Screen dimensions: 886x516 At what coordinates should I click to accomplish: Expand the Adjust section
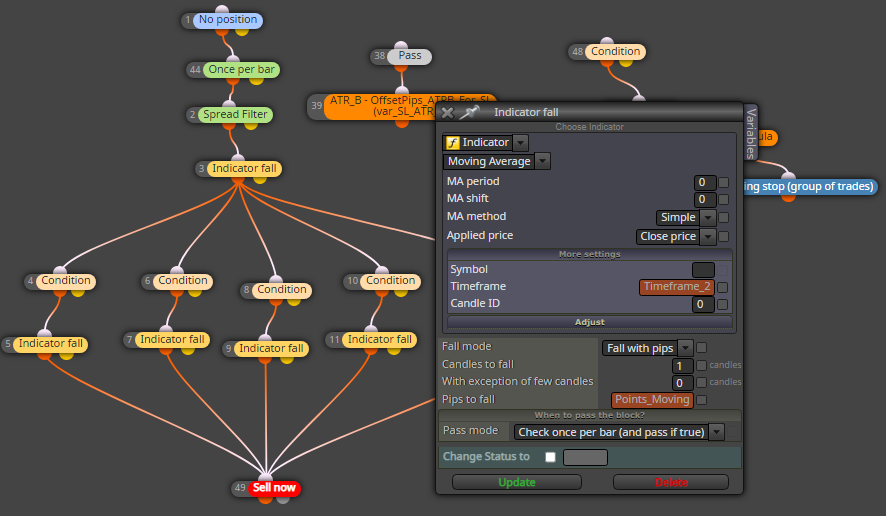click(589, 322)
